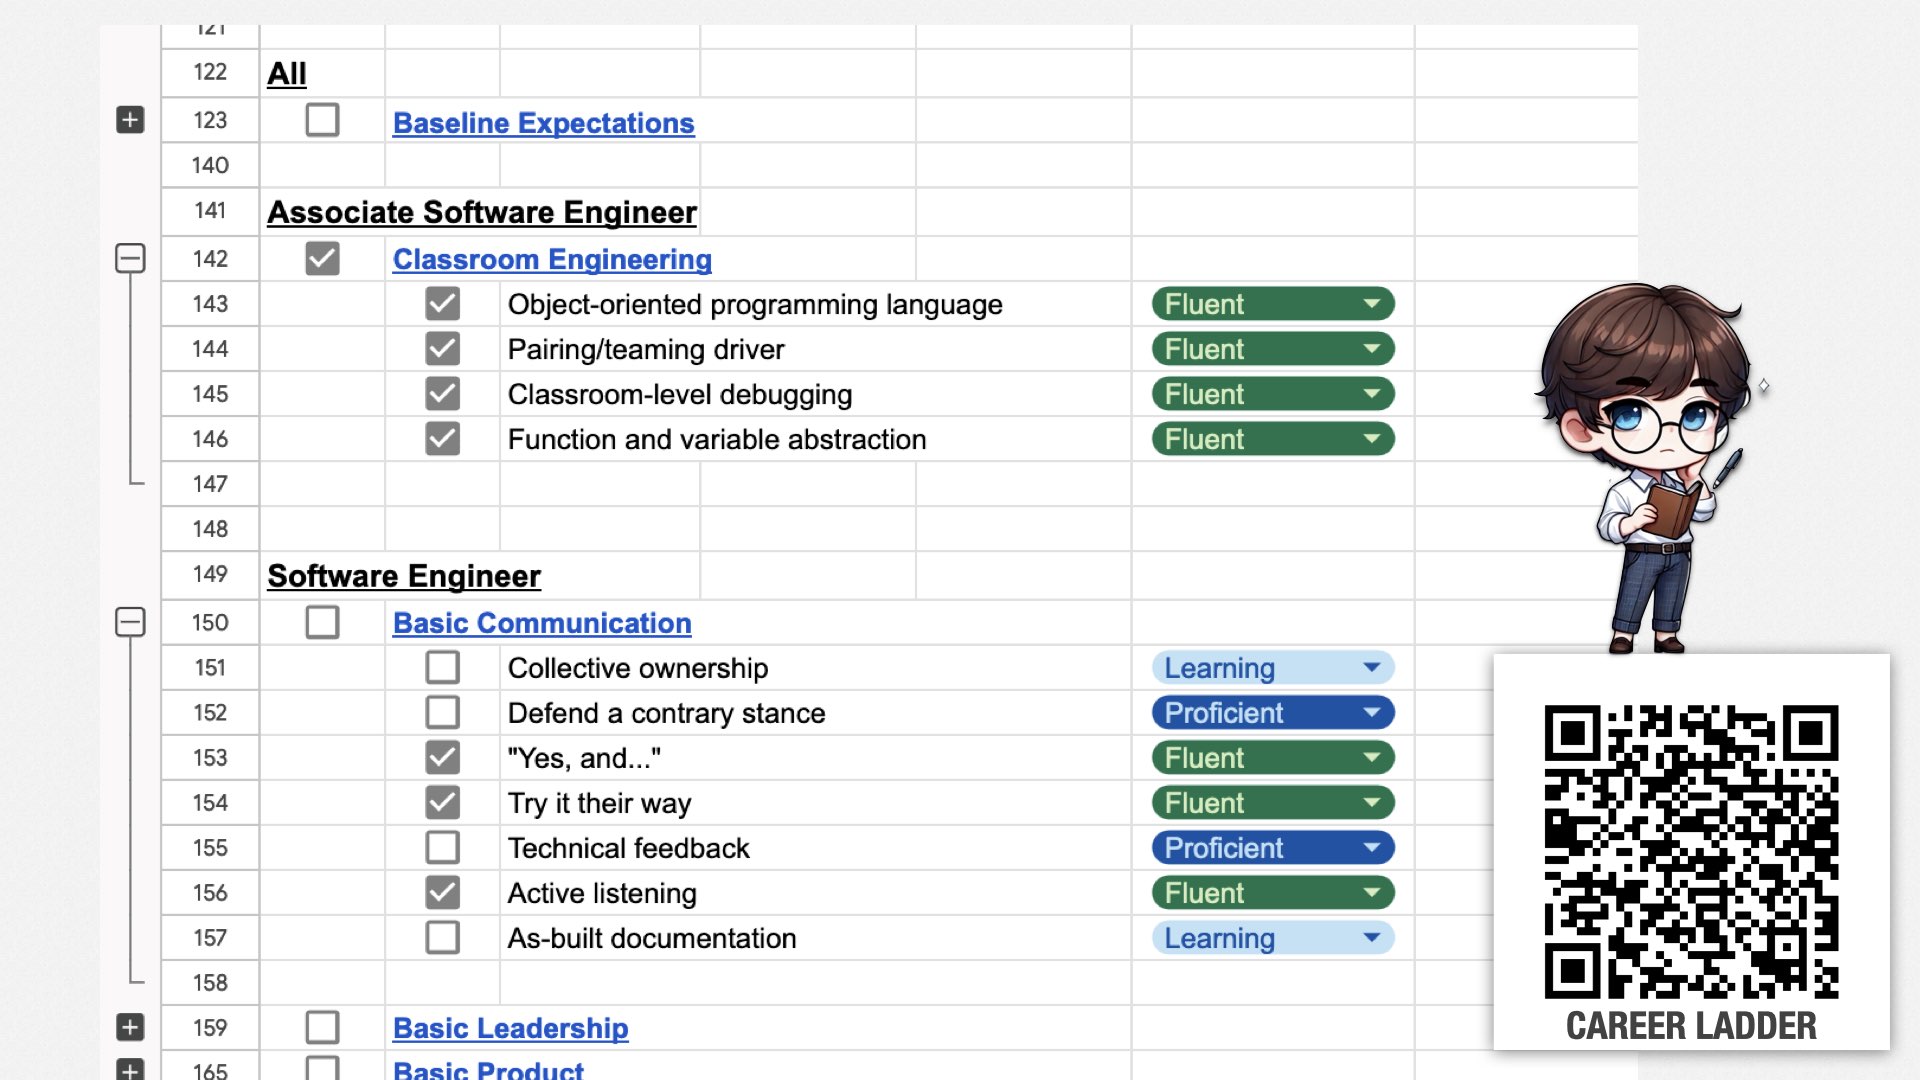
Task: Check the Technical feedback checkbox
Action: (x=442, y=847)
